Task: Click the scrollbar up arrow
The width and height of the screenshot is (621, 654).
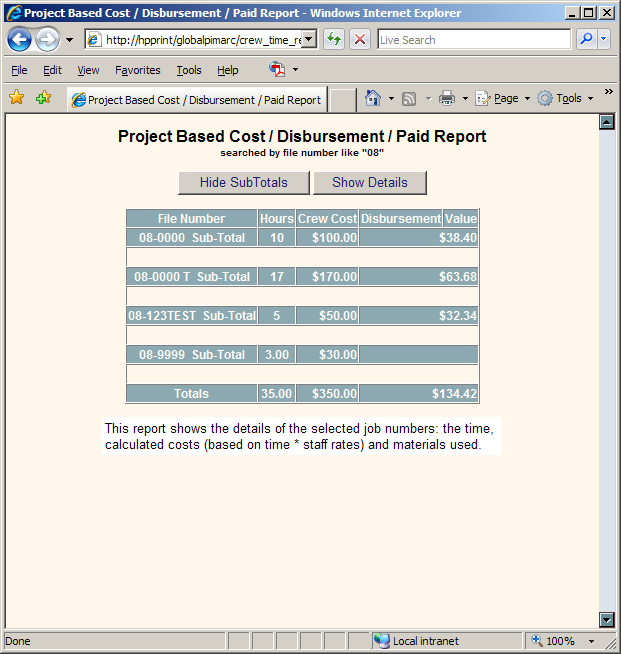Action: 607,122
